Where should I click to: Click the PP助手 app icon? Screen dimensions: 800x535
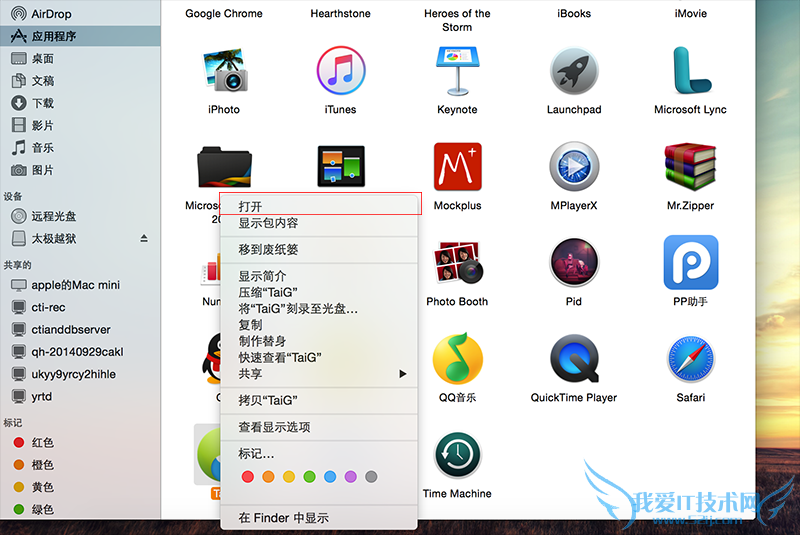click(691, 262)
